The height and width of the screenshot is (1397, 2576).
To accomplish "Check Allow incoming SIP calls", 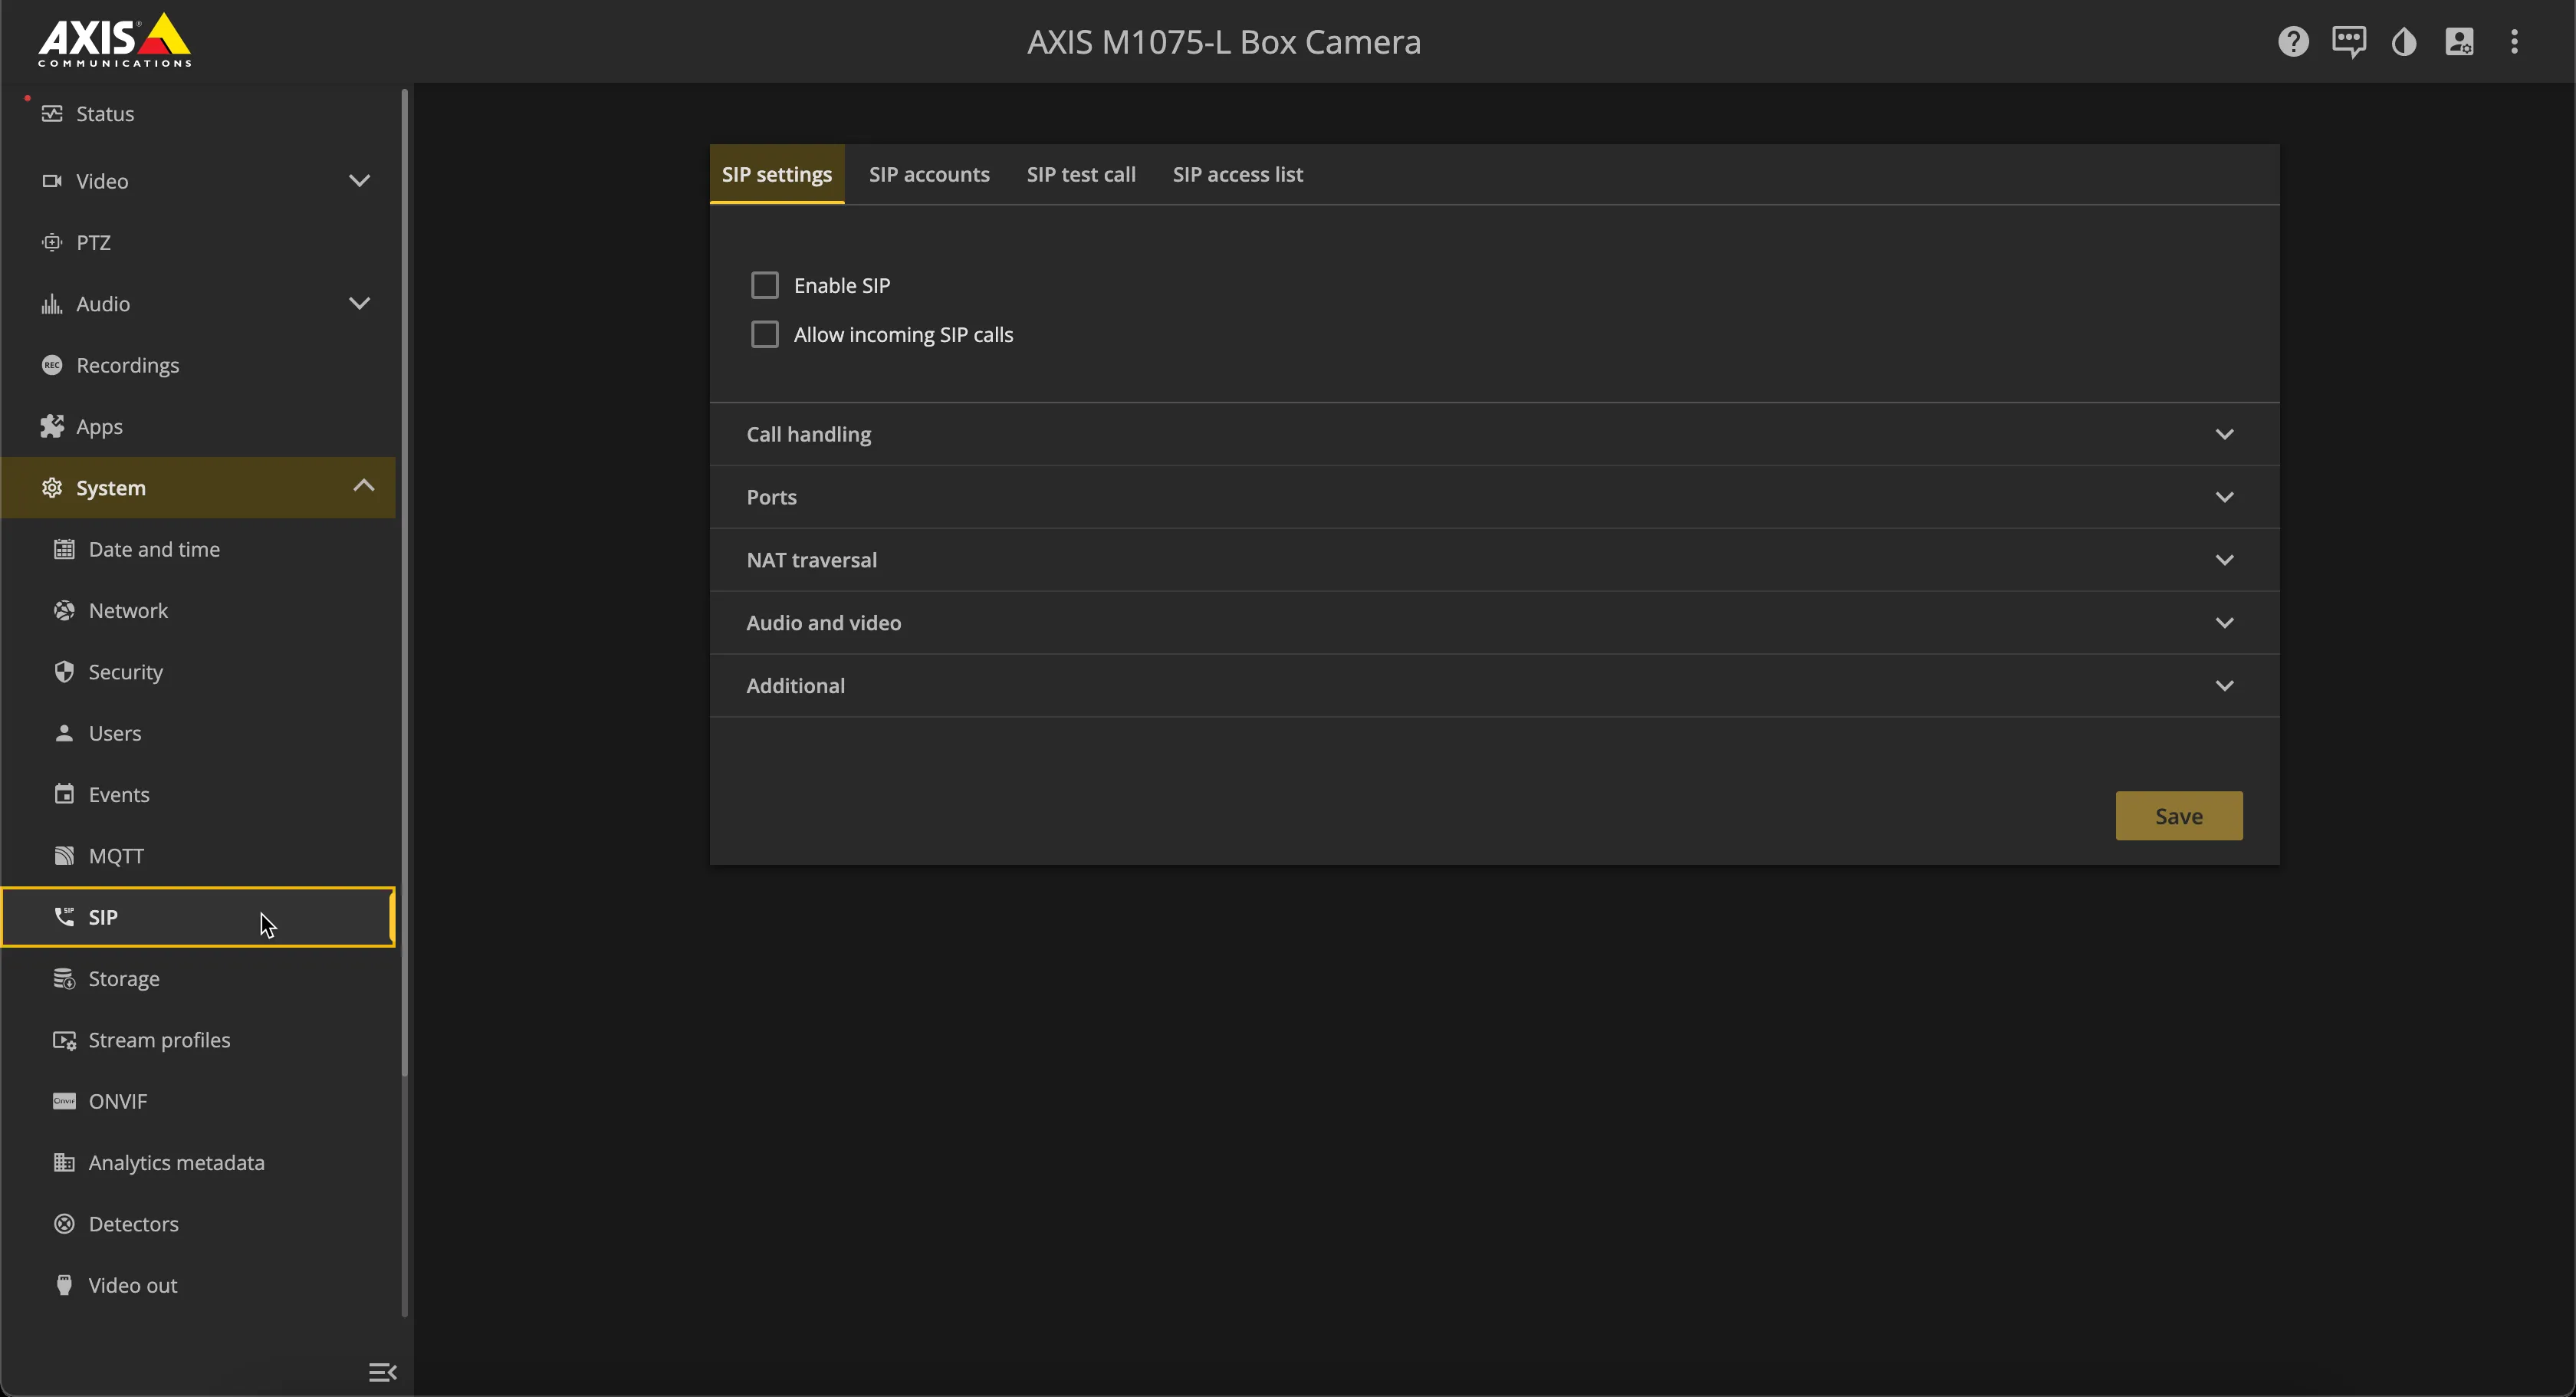I will click(765, 335).
